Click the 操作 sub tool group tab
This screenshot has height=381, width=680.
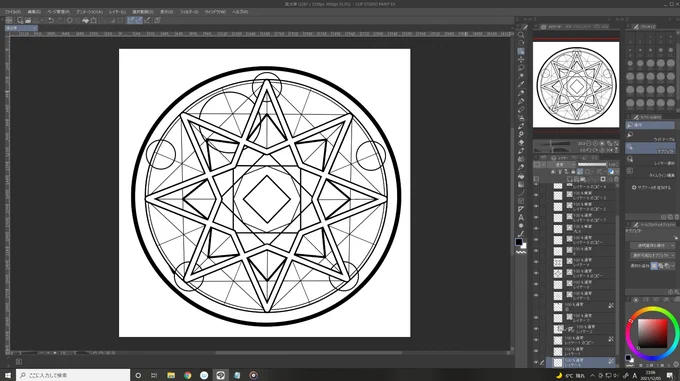650,125
